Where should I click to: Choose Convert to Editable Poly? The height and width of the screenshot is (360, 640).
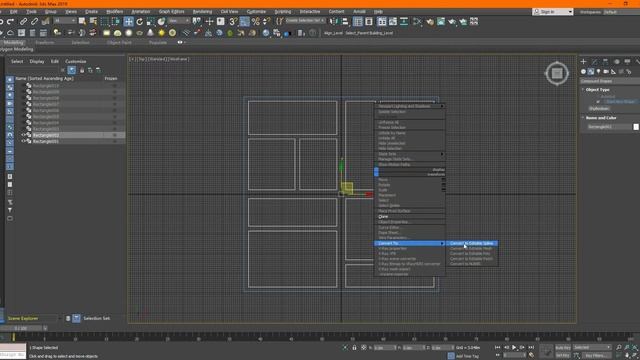(x=471, y=253)
